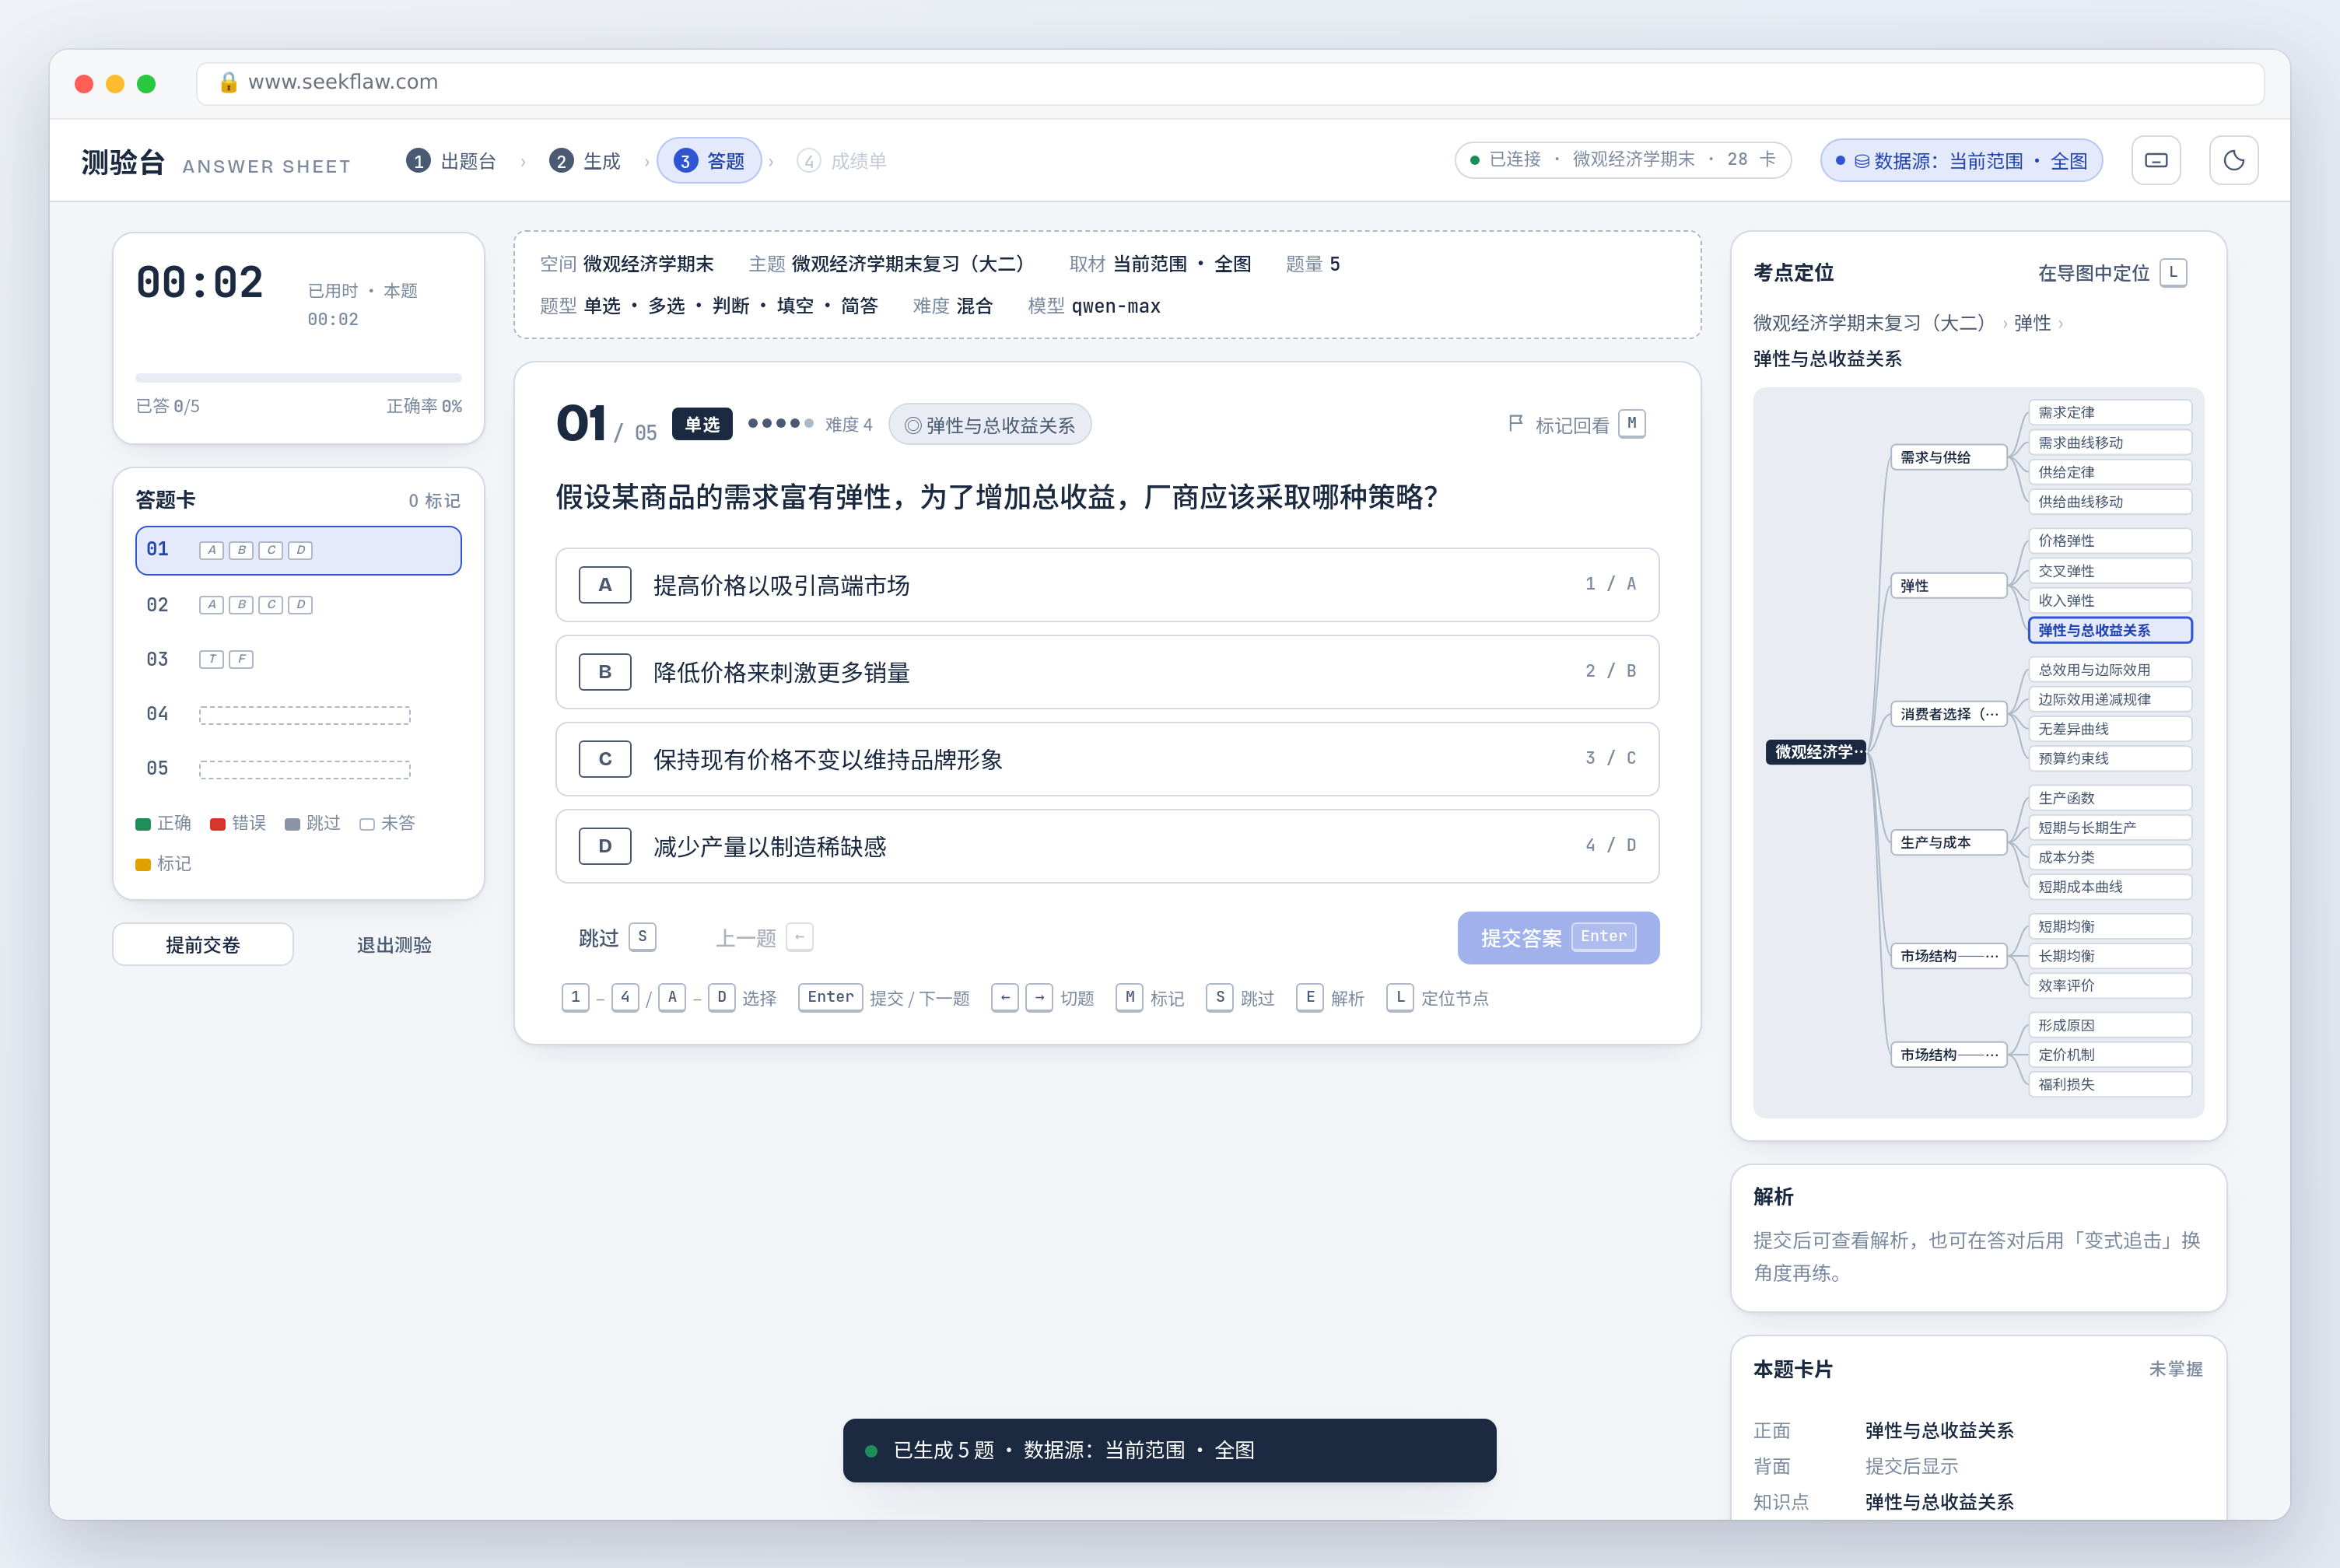Screen dimensions: 2340x1568
Task: Select 价格弹性 leaf node
Action: [x=2110, y=541]
